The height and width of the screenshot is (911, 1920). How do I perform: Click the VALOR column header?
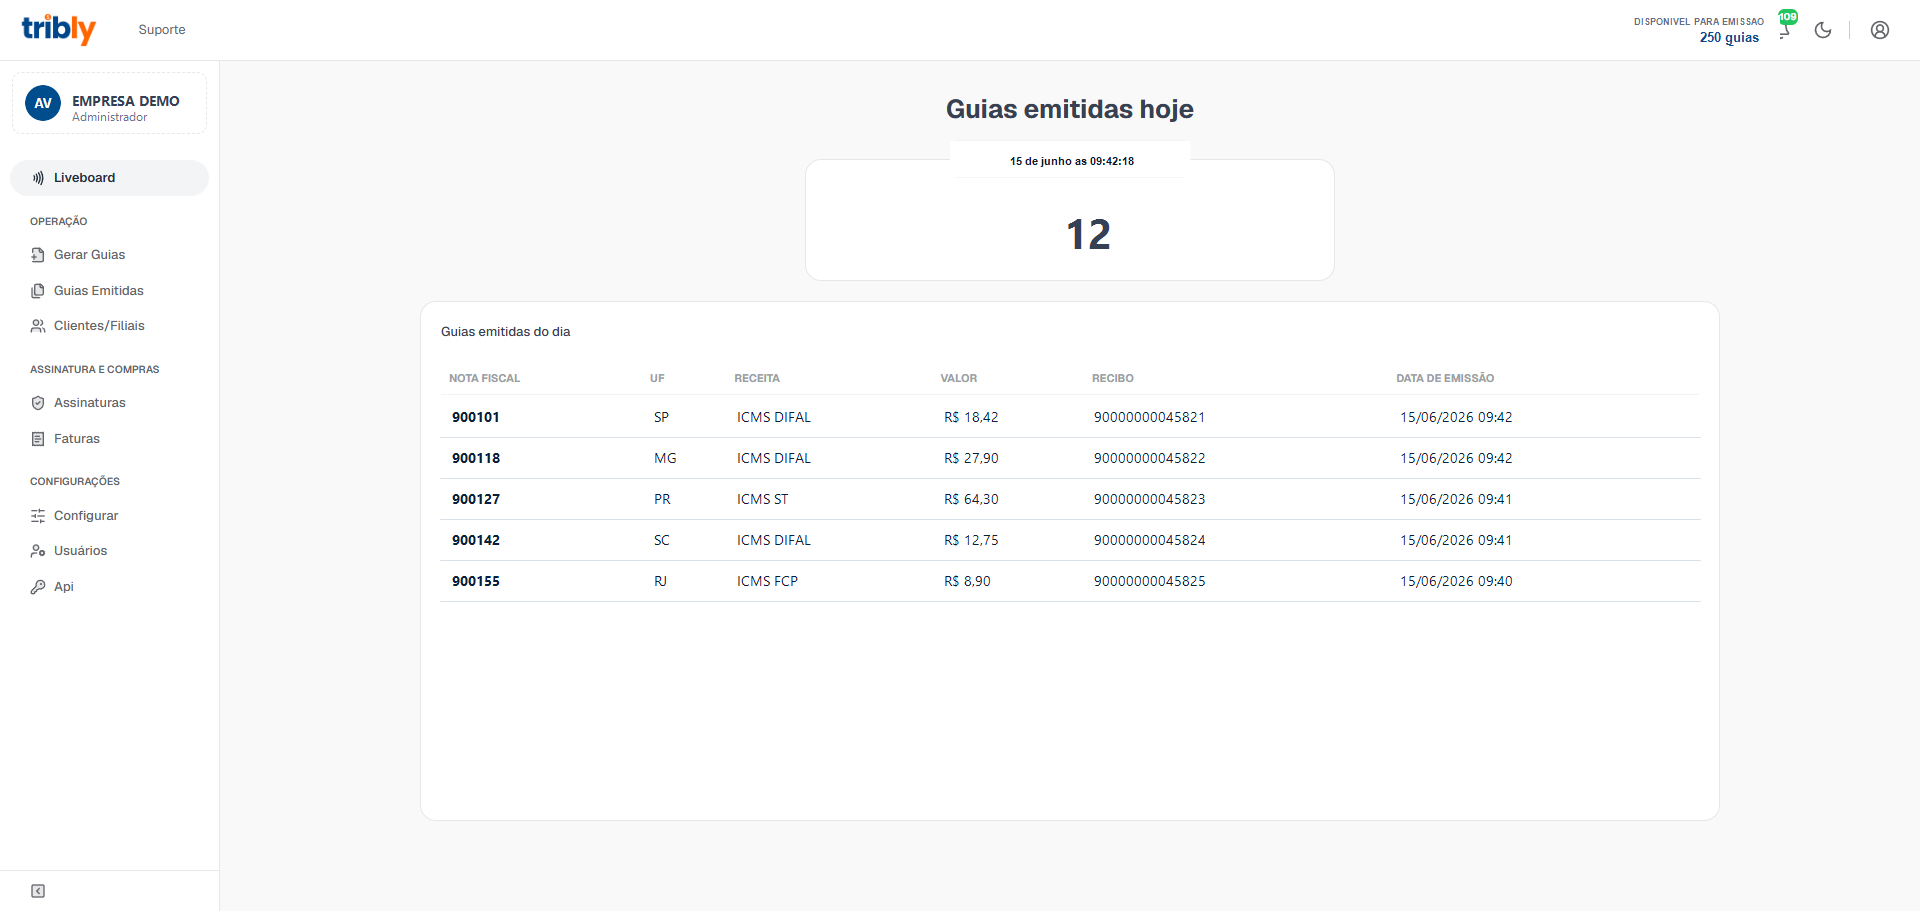958,378
